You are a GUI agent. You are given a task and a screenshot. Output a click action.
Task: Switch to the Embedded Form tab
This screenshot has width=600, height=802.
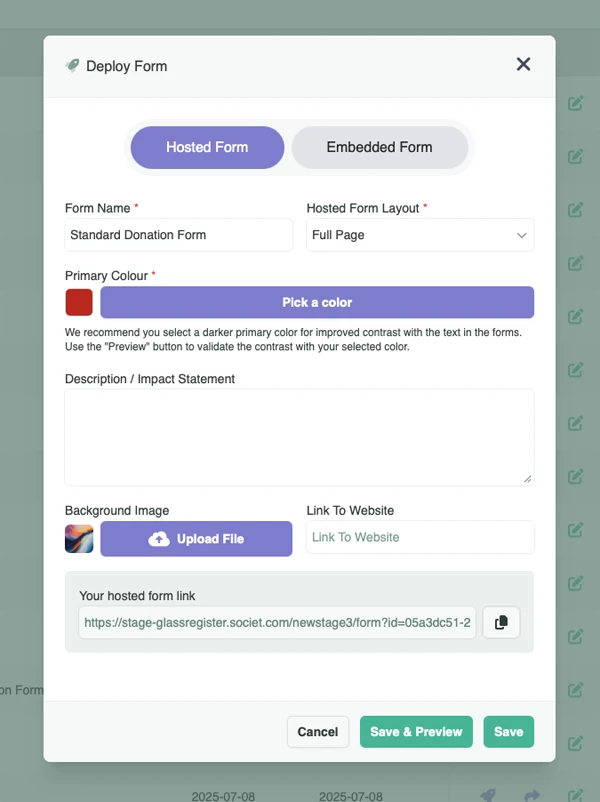point(379,147)
